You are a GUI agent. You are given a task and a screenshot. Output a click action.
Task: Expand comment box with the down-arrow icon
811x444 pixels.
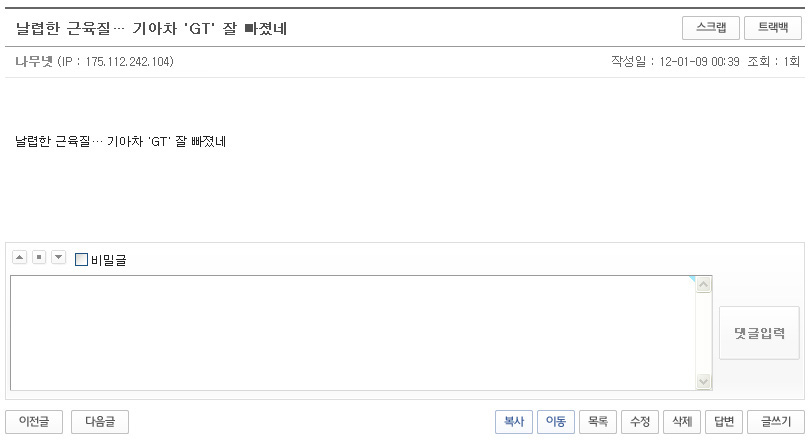click(58, 258)
